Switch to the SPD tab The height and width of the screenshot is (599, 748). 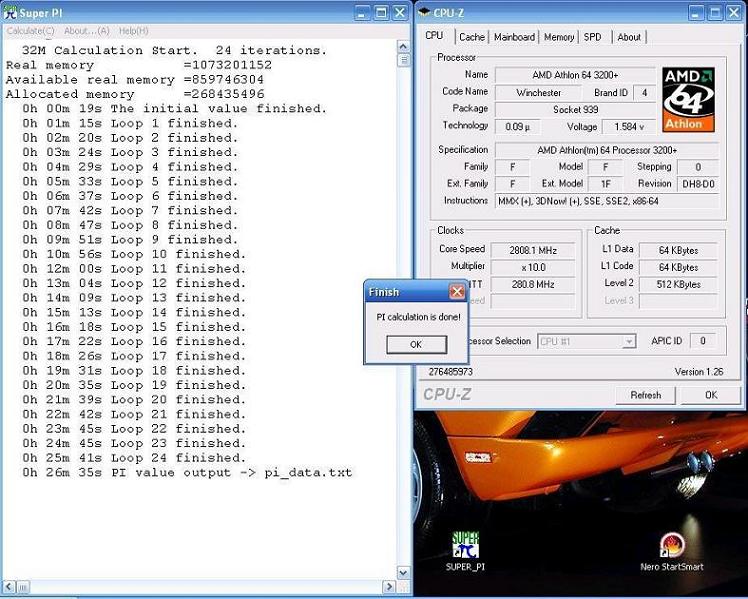(x=592, y=37)
